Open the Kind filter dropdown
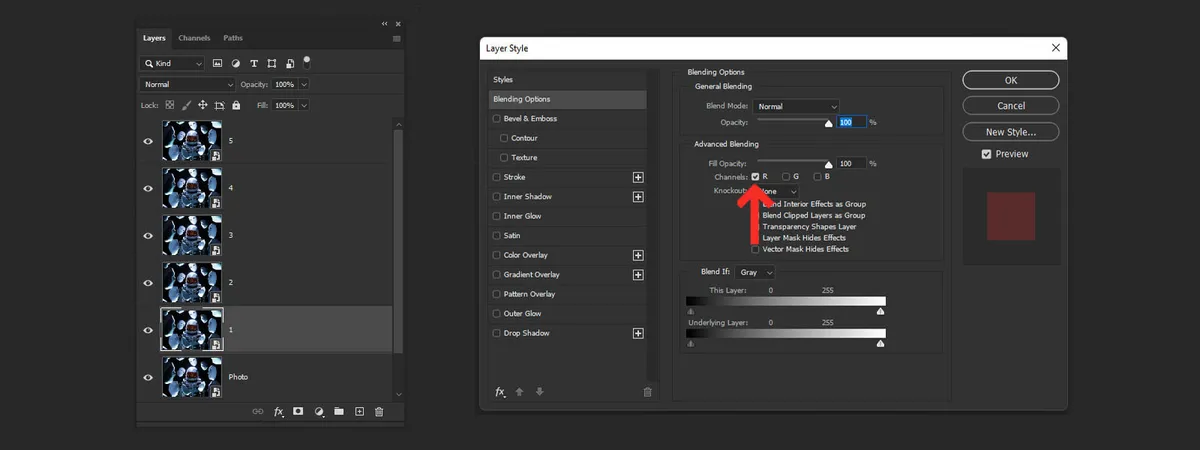This screenshot has width=1200, height=450. click(173, 63)
